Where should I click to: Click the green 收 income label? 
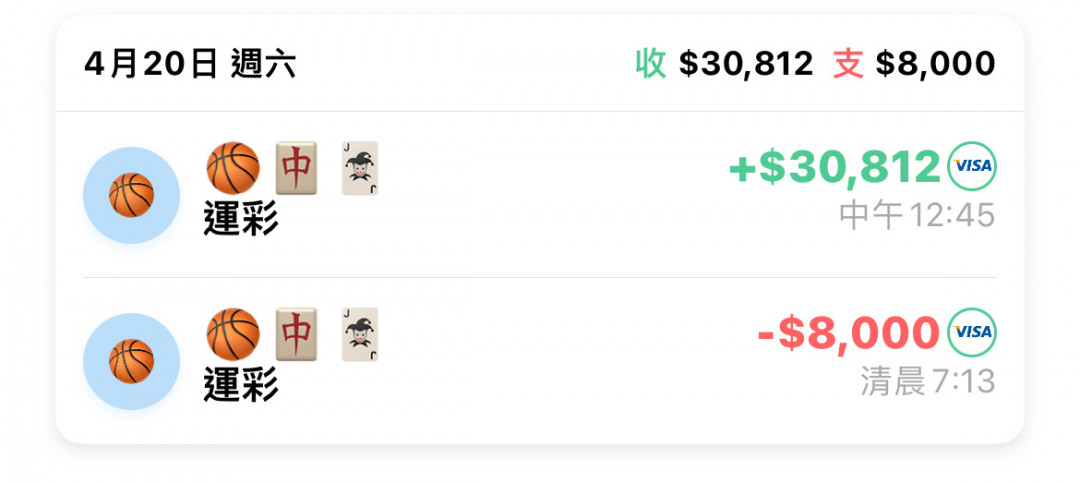tap(650, 64)
